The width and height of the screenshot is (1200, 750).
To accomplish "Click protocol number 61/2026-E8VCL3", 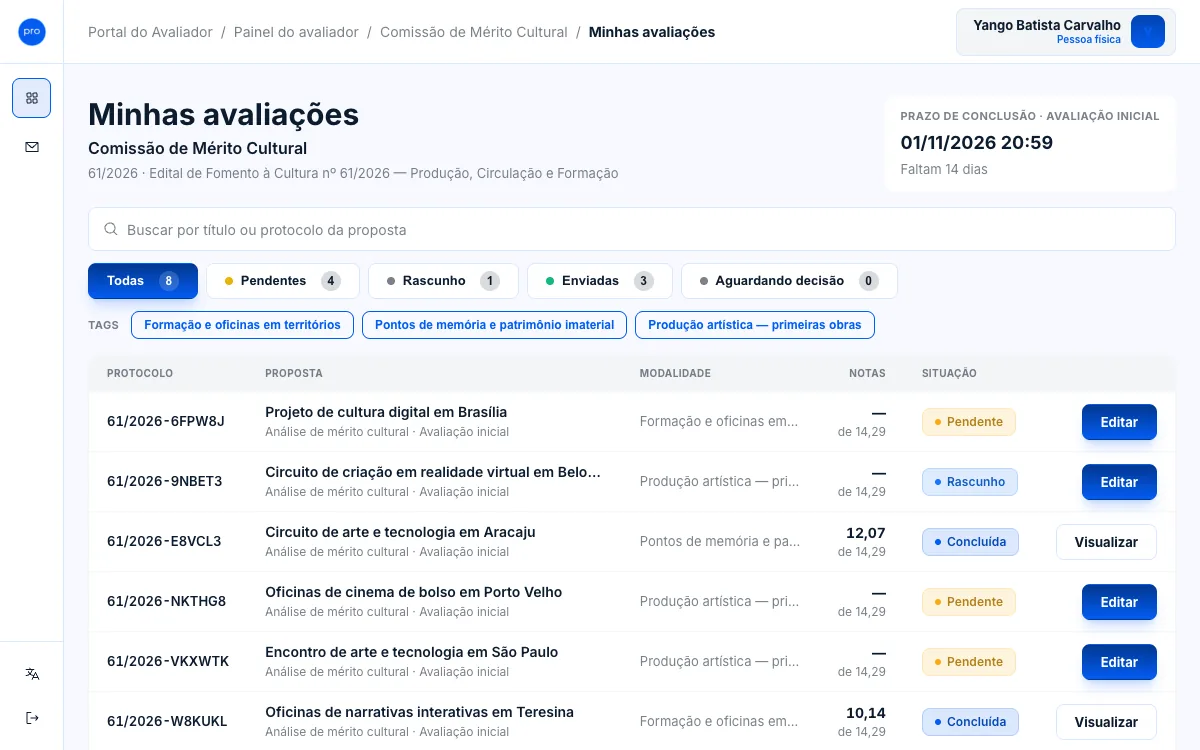I will (164, 541).
